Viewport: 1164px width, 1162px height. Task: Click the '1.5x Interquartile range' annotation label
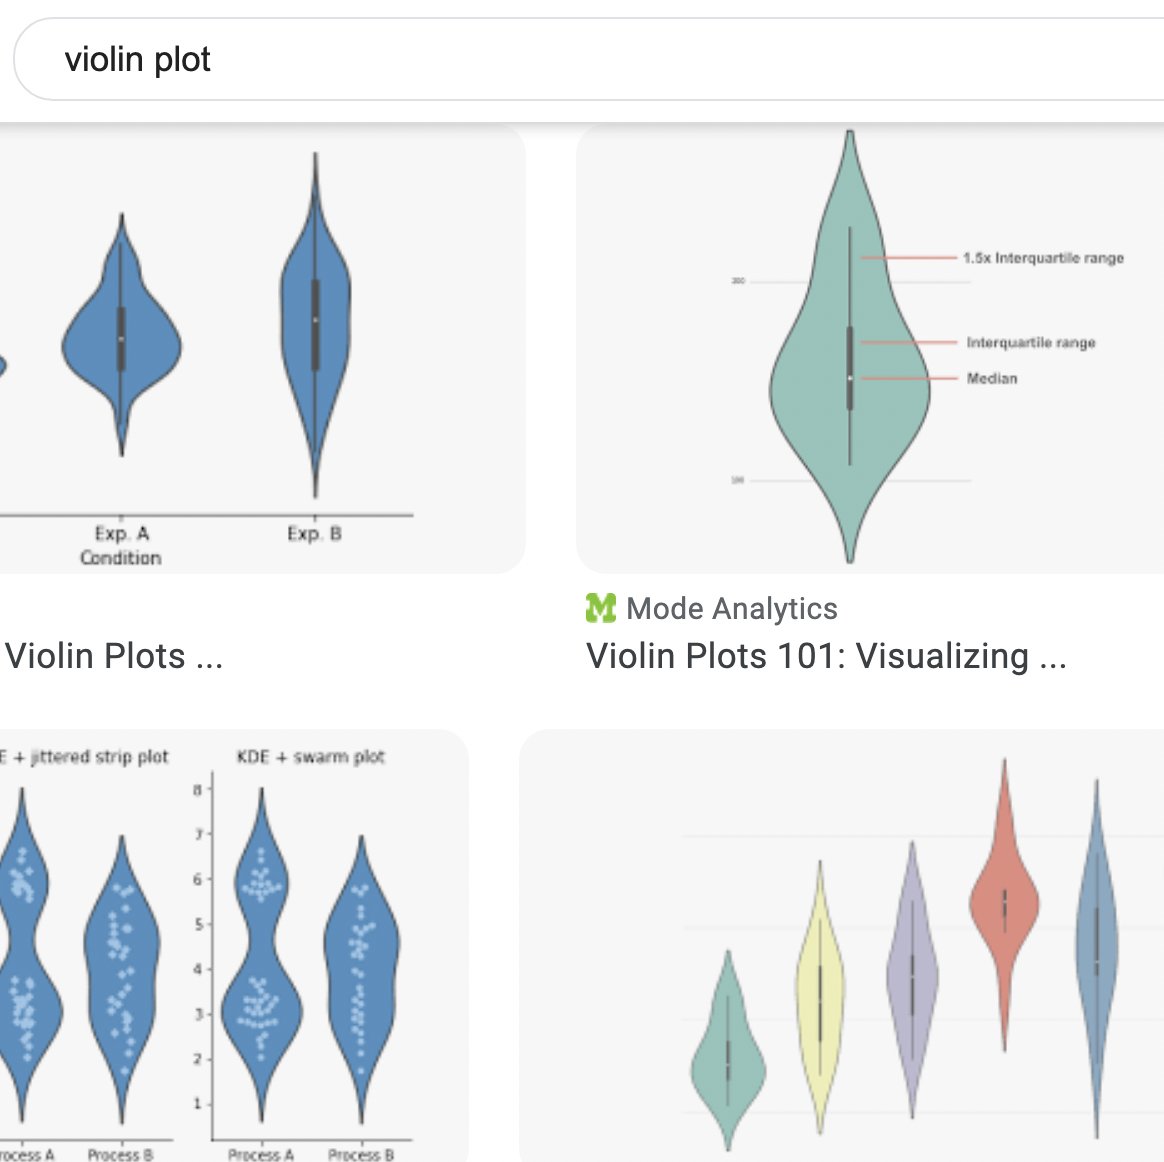(1043, 258)
